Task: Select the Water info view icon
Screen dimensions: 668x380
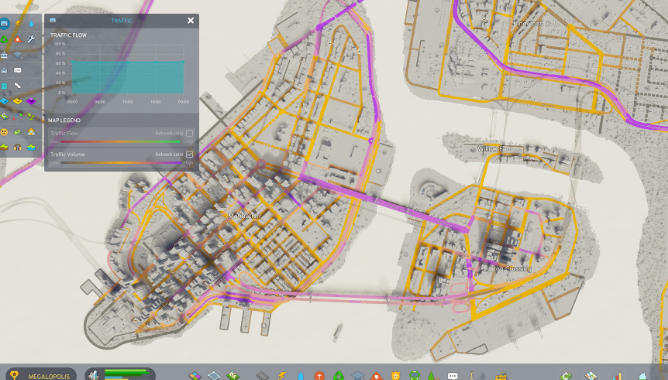Action: point(31,24)
